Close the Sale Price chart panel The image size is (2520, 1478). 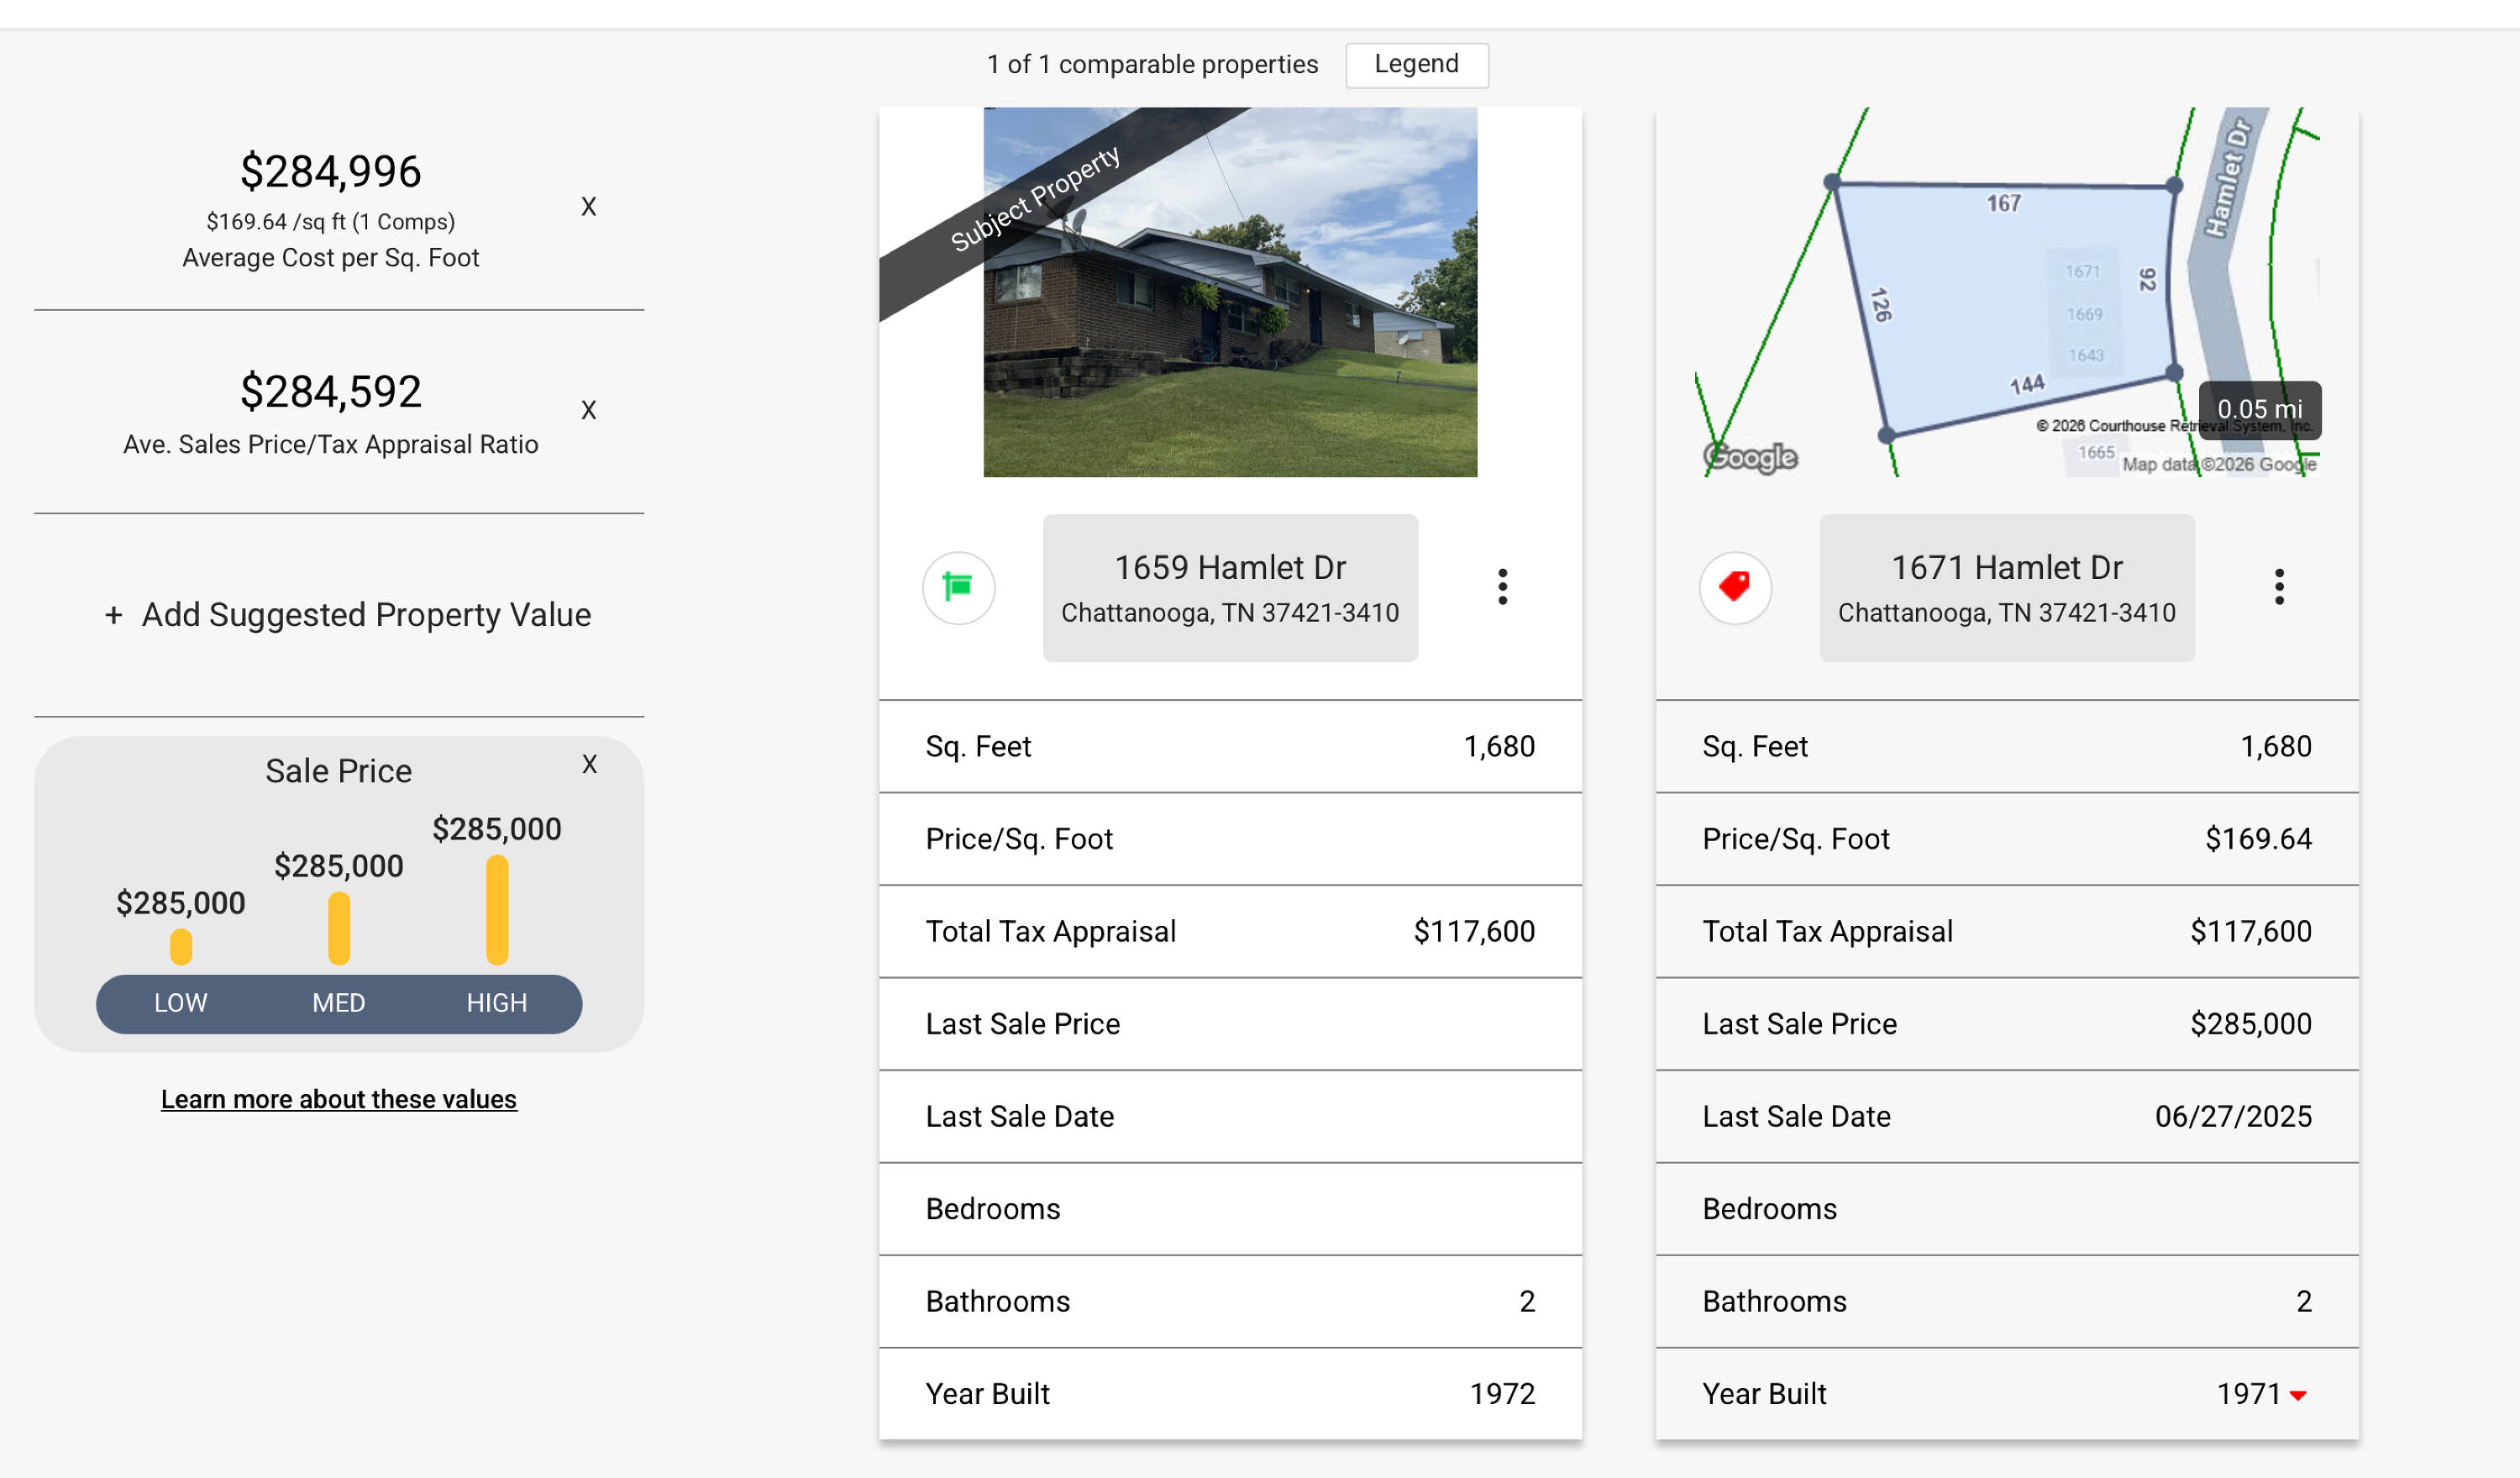[589, 765]
